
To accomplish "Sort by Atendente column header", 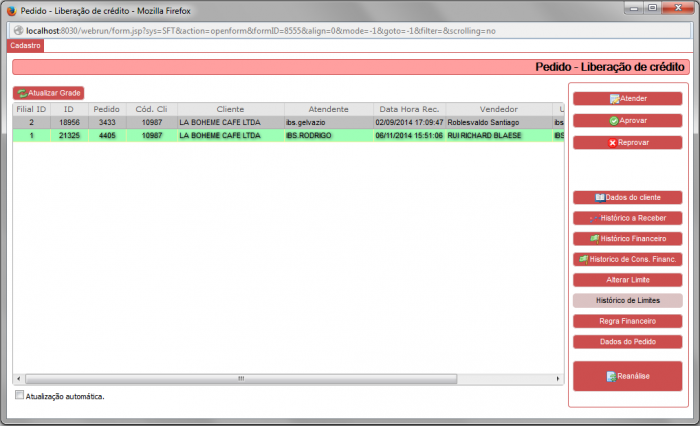I will [x=329, y=109].
